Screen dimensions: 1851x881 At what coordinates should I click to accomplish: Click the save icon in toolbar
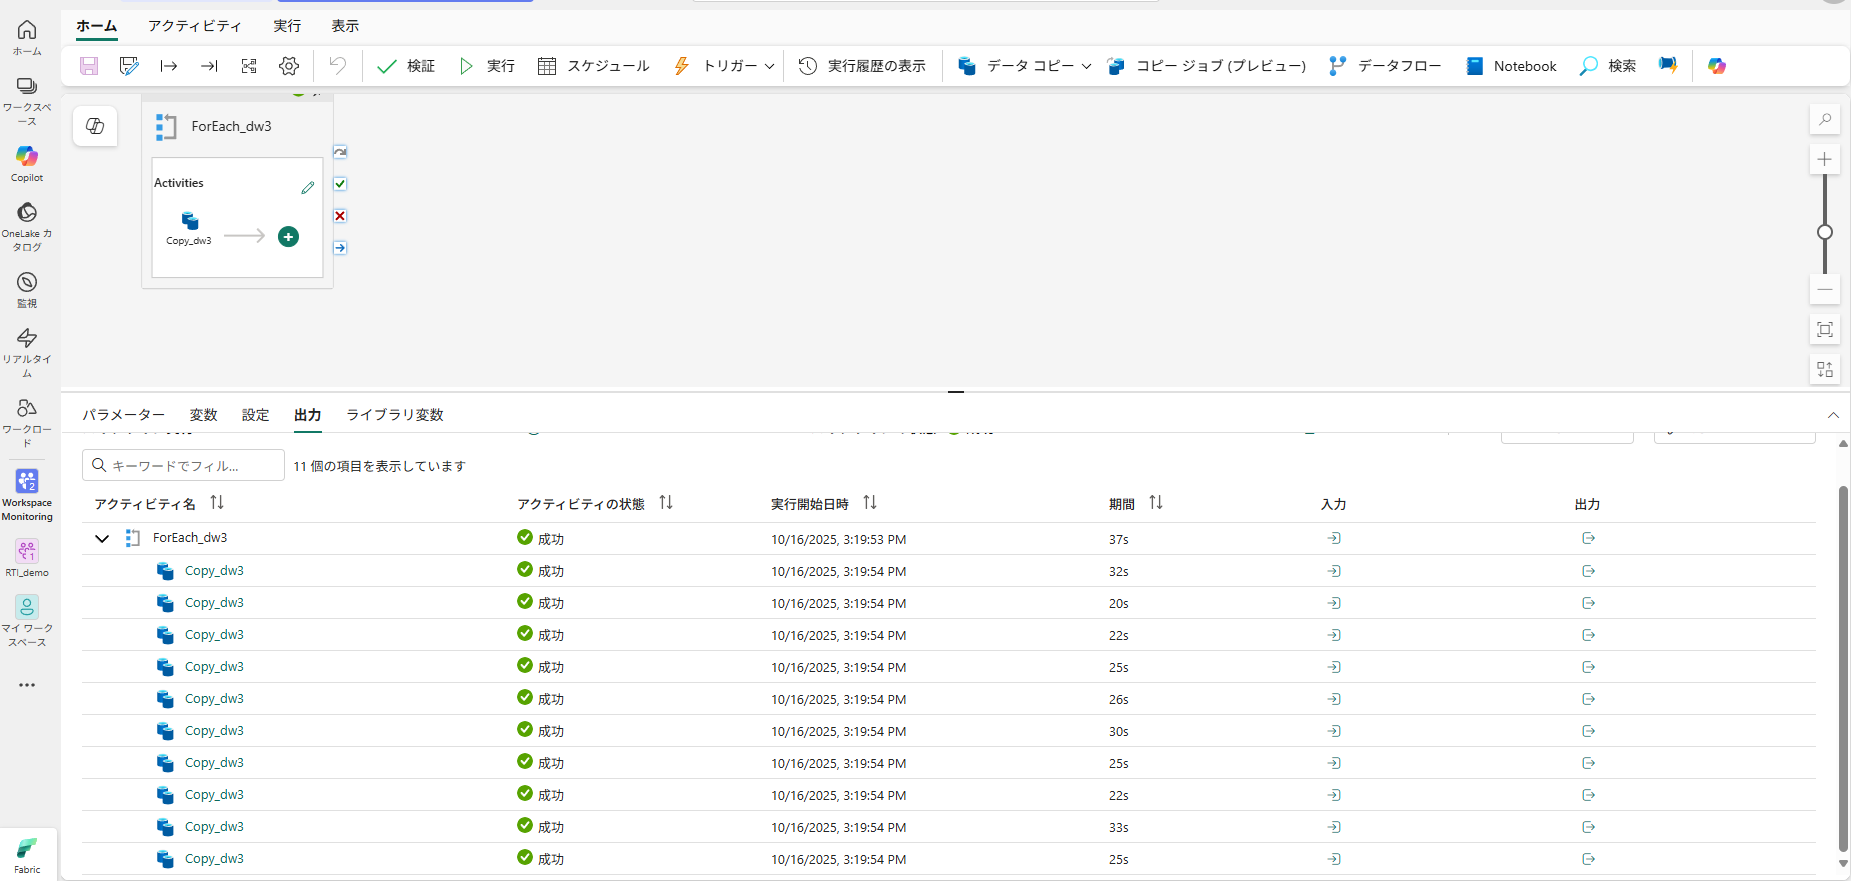tap(89, 66)
